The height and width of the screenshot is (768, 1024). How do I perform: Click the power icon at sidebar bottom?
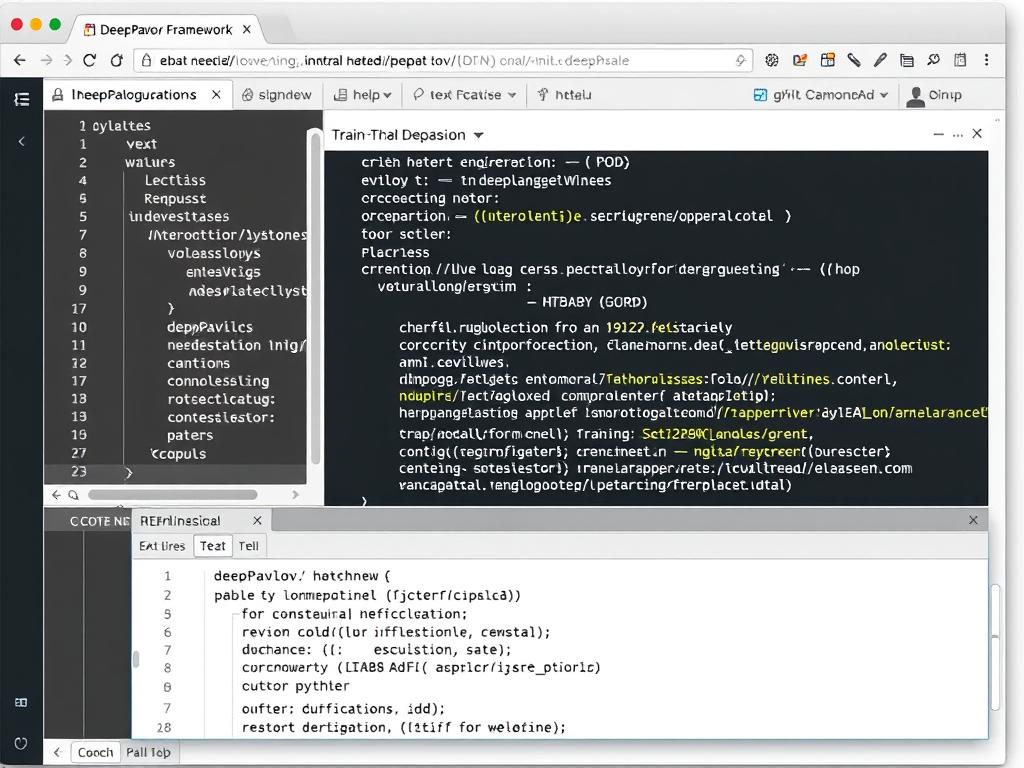coord(21,743)
